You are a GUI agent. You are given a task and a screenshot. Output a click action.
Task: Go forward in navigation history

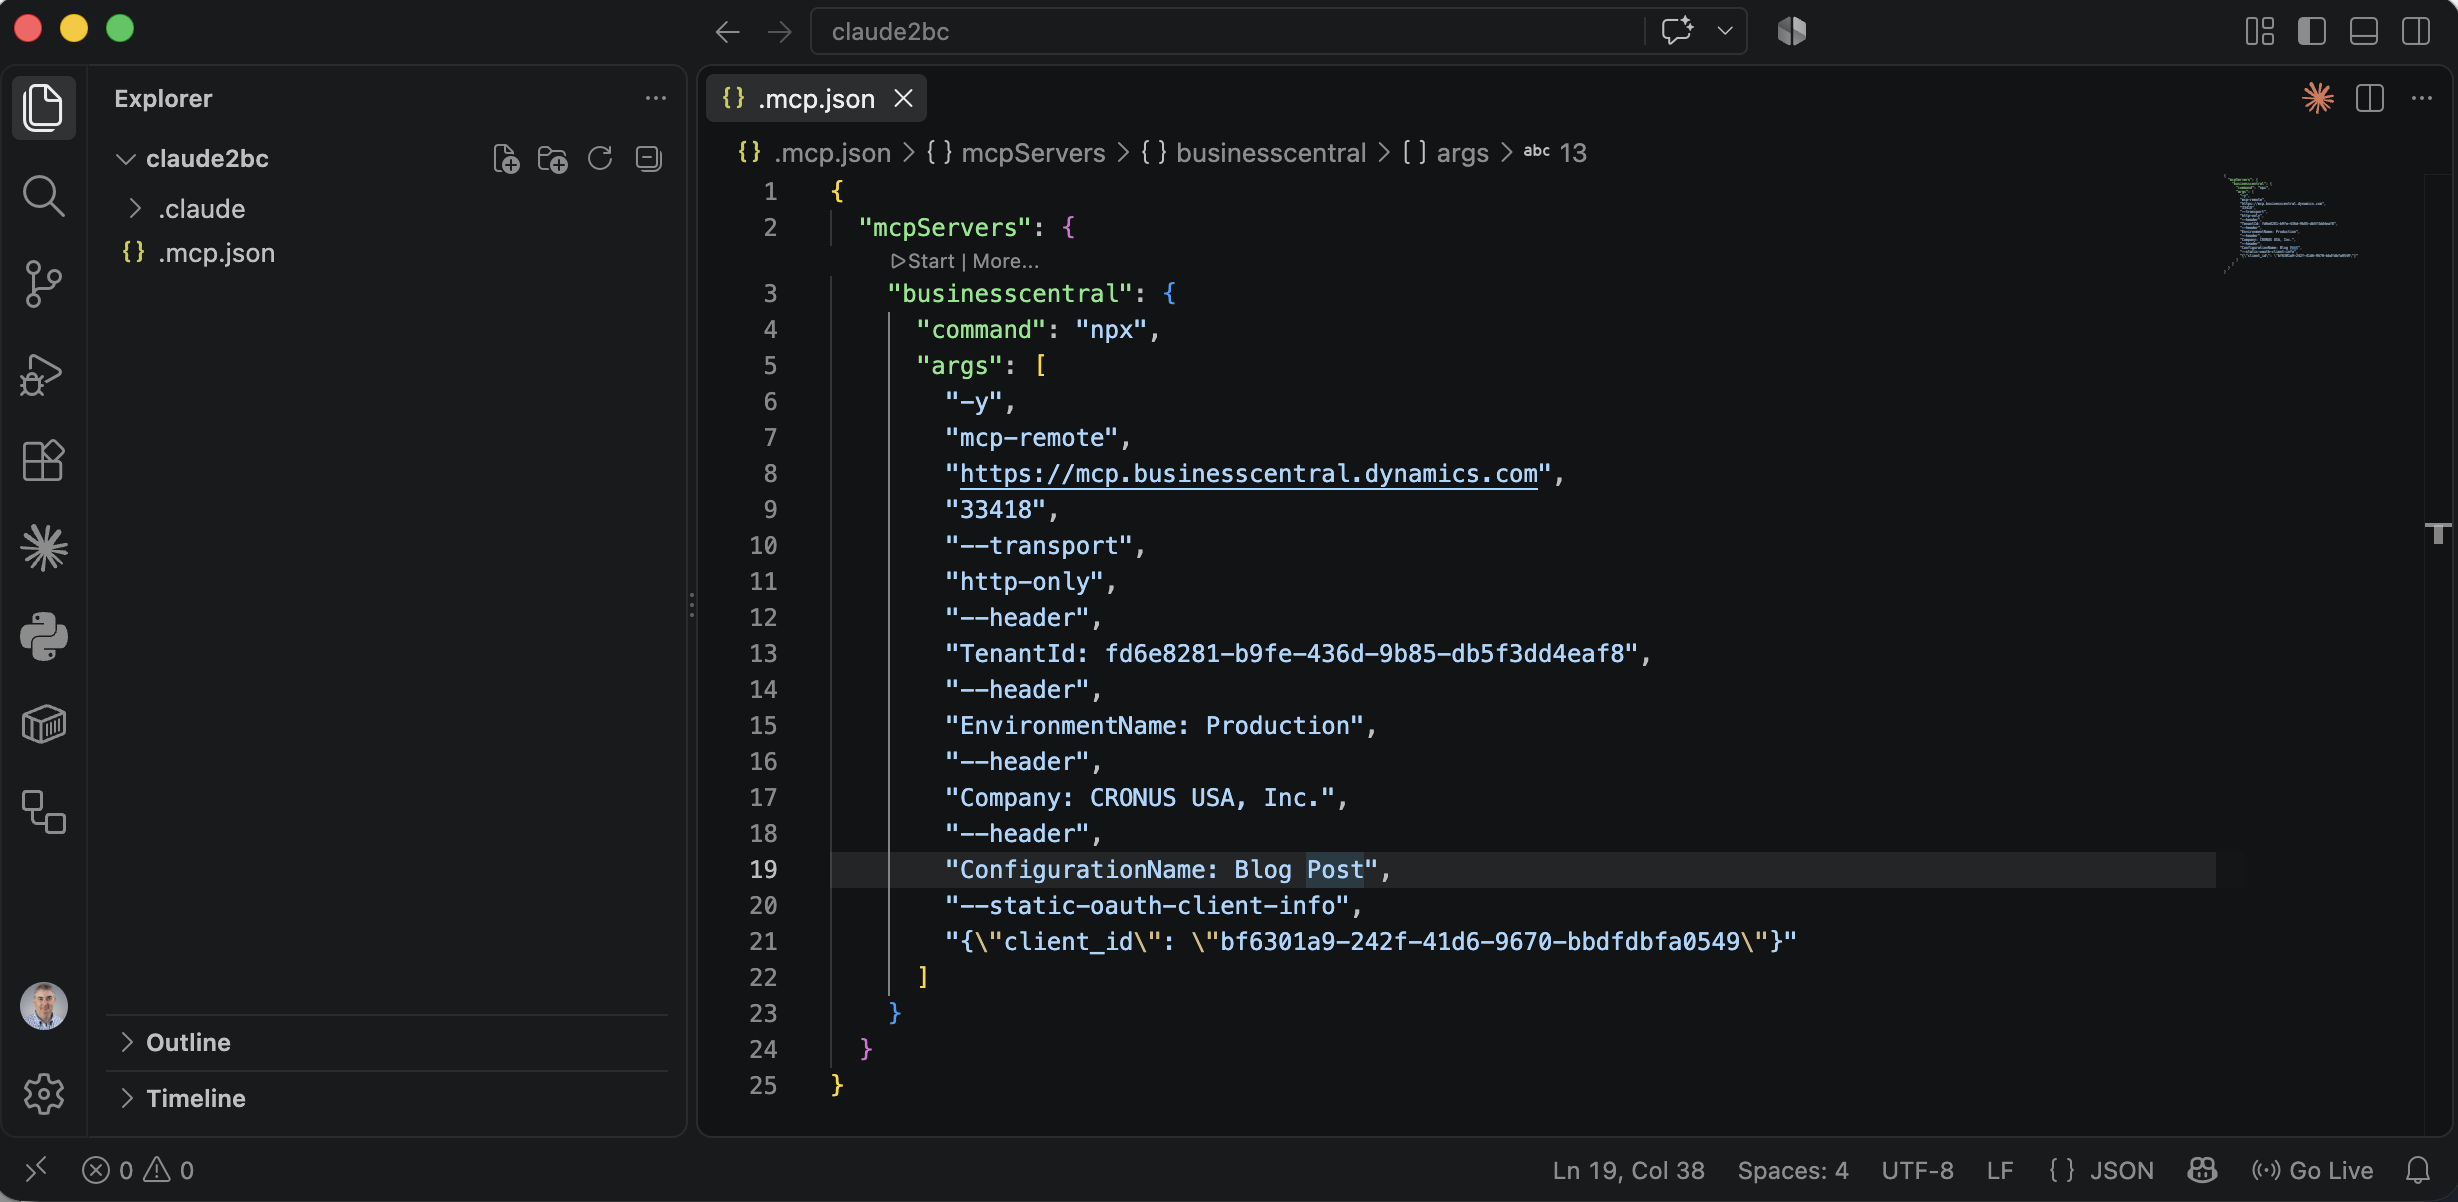[x=779, y=32]
